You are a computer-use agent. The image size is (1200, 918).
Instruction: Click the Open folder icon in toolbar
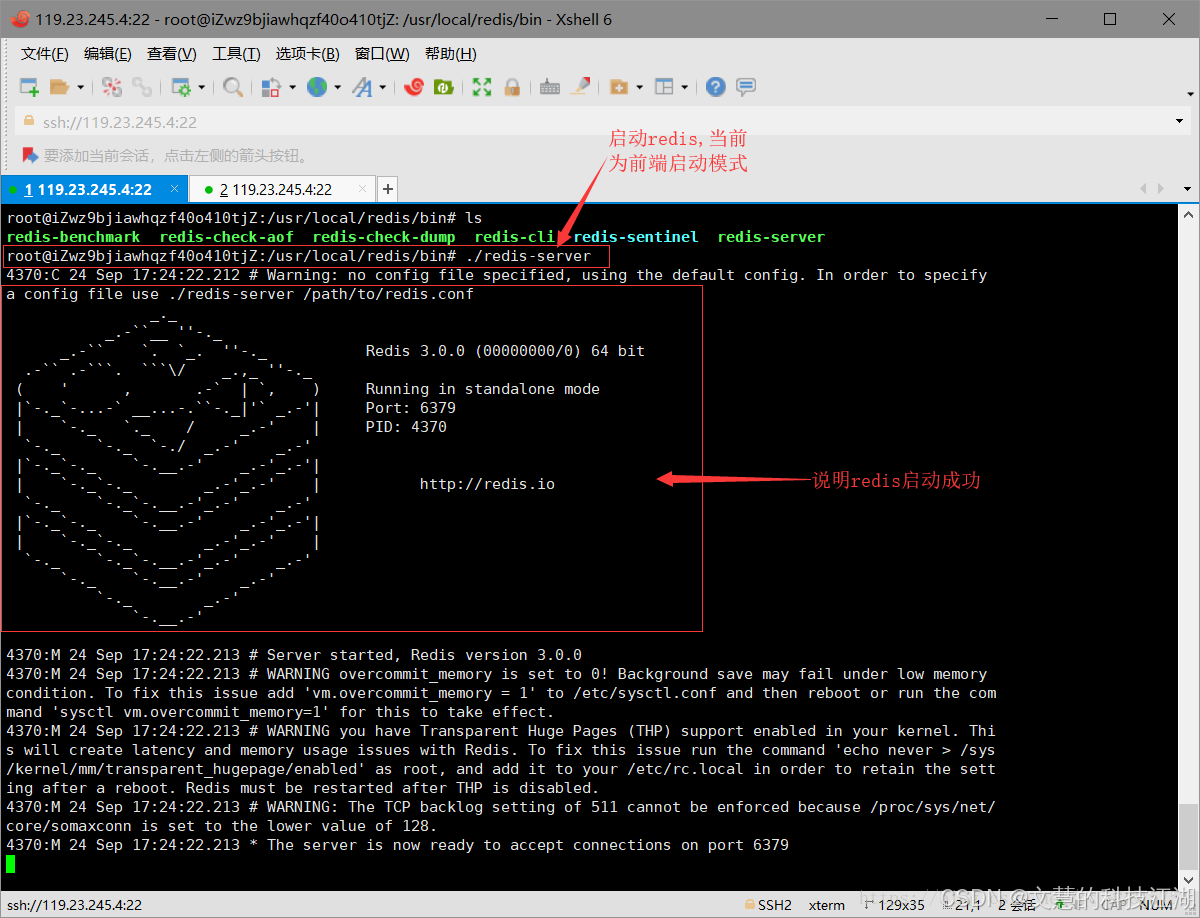pos(61,87)
